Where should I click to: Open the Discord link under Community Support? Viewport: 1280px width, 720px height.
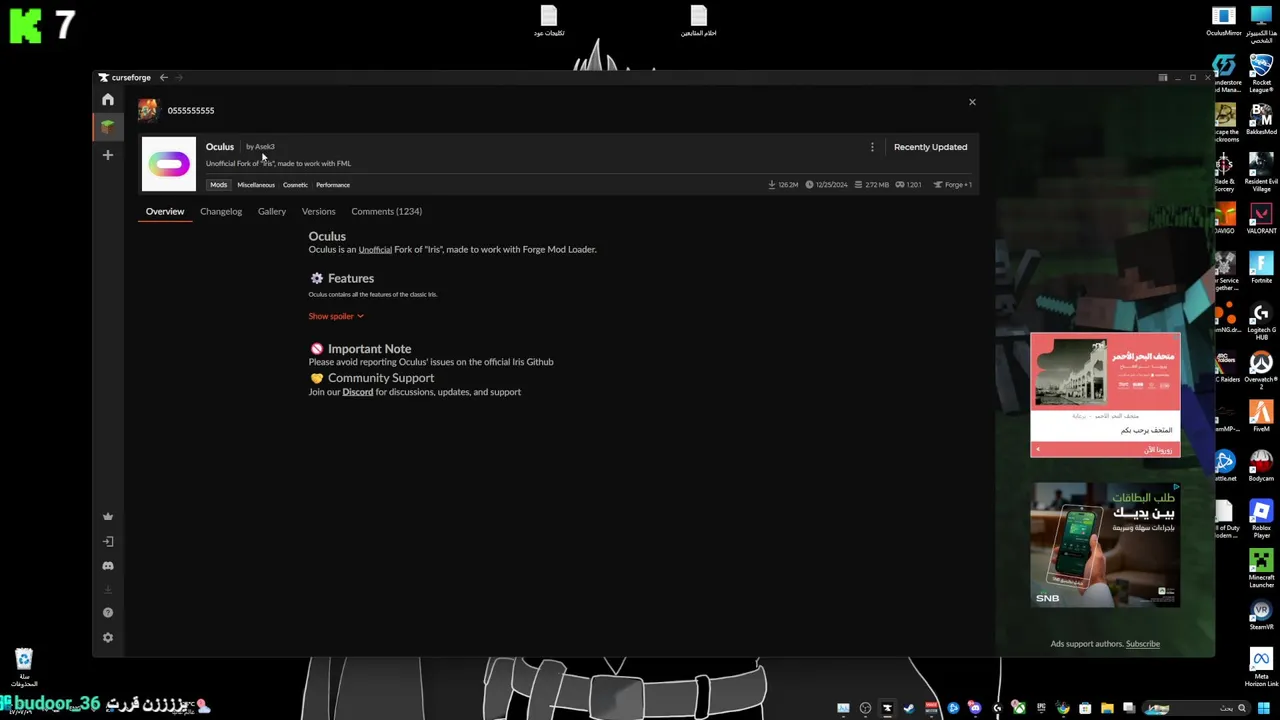358,392
